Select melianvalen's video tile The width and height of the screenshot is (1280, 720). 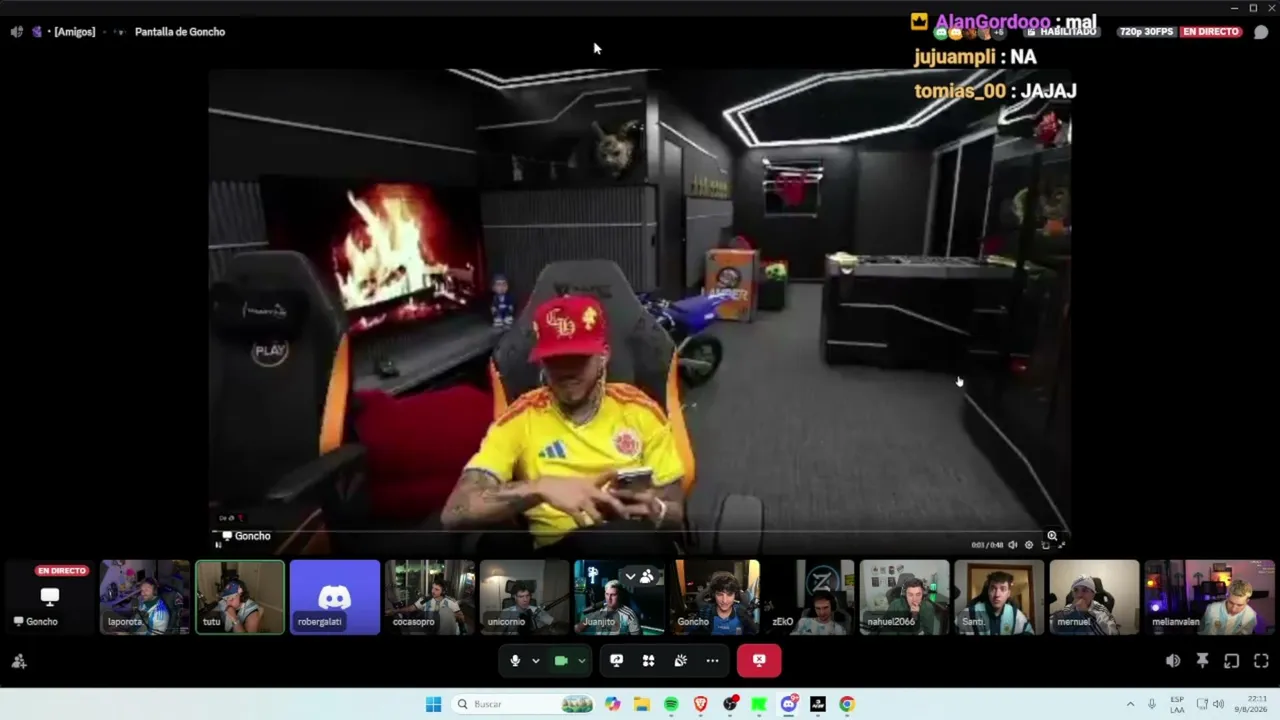pyautogui.click(x=1210, y=597)
